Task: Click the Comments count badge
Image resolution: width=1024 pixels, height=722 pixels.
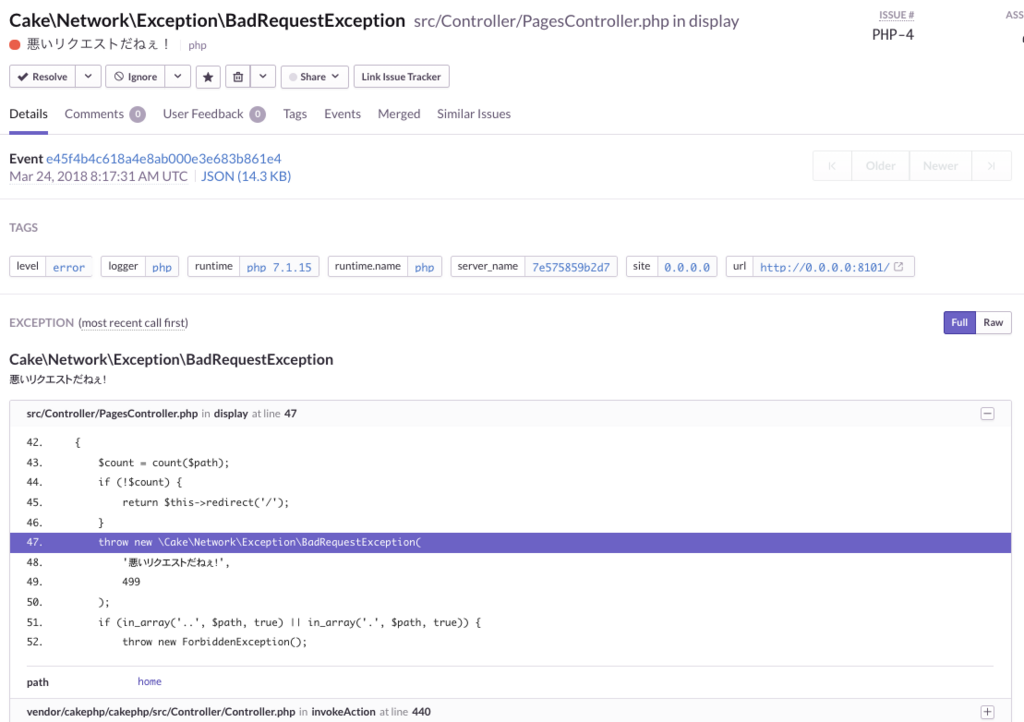Action: click(x=137, y=114)
